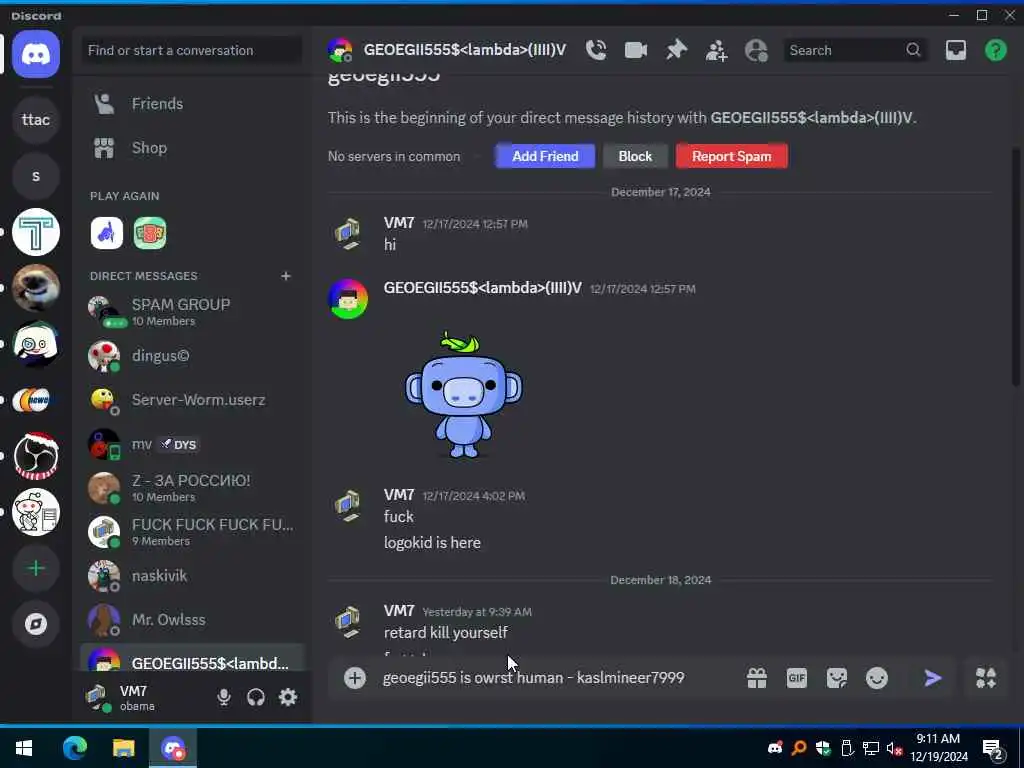Show pinned messages
The width and height of the screenshot is (1024, 768).
point(676,50)
